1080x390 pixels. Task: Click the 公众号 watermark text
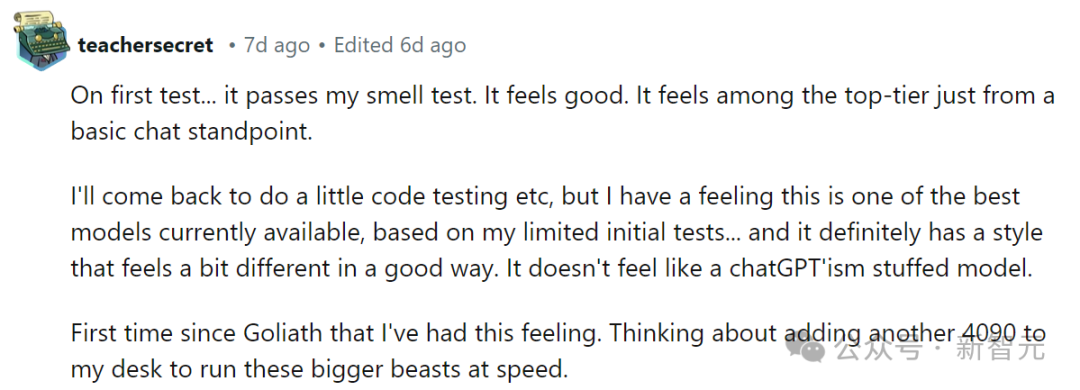coord(877,349)
